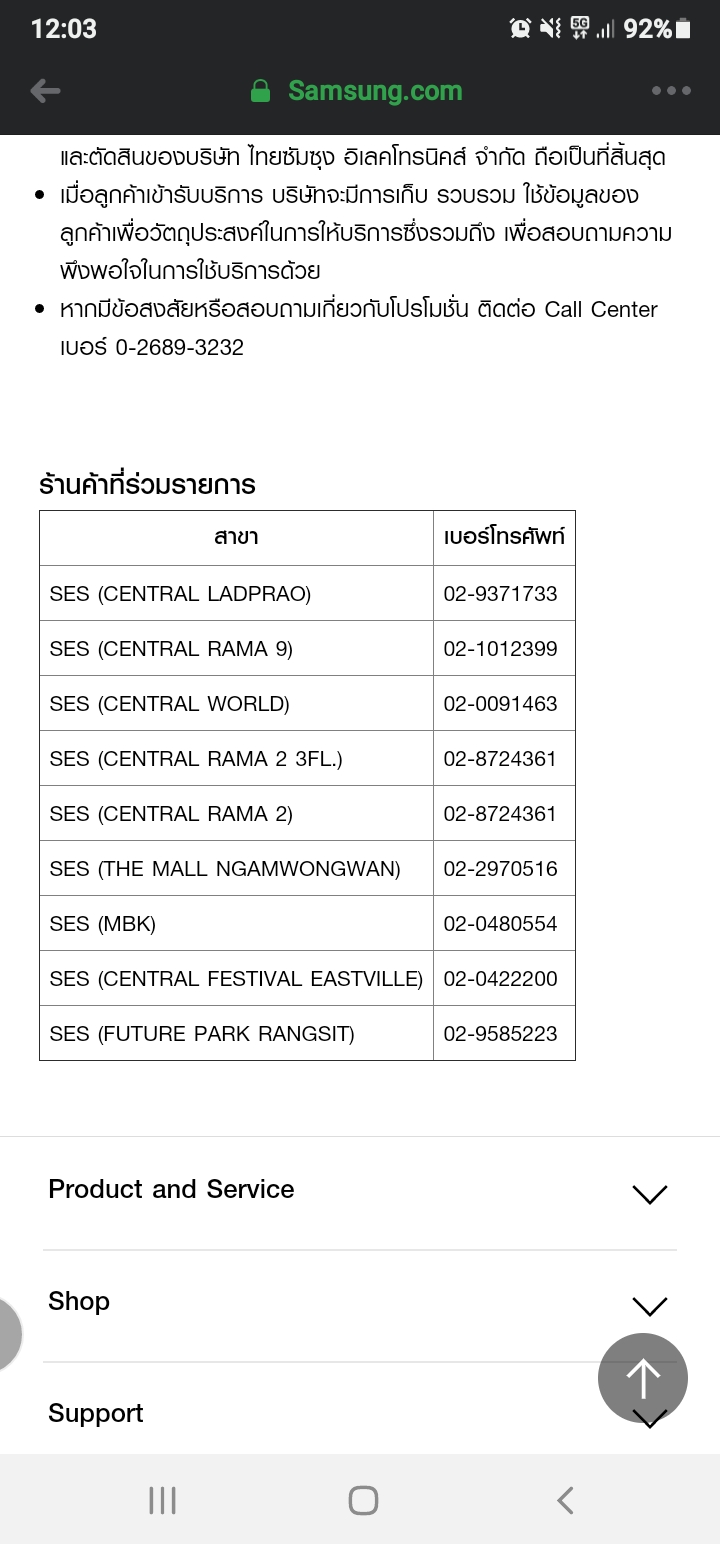This screenshot has width=720, height=1544.
Task: Tap the Samsung.com address bar
Action: pyautogui.click(x=374, y=91)
